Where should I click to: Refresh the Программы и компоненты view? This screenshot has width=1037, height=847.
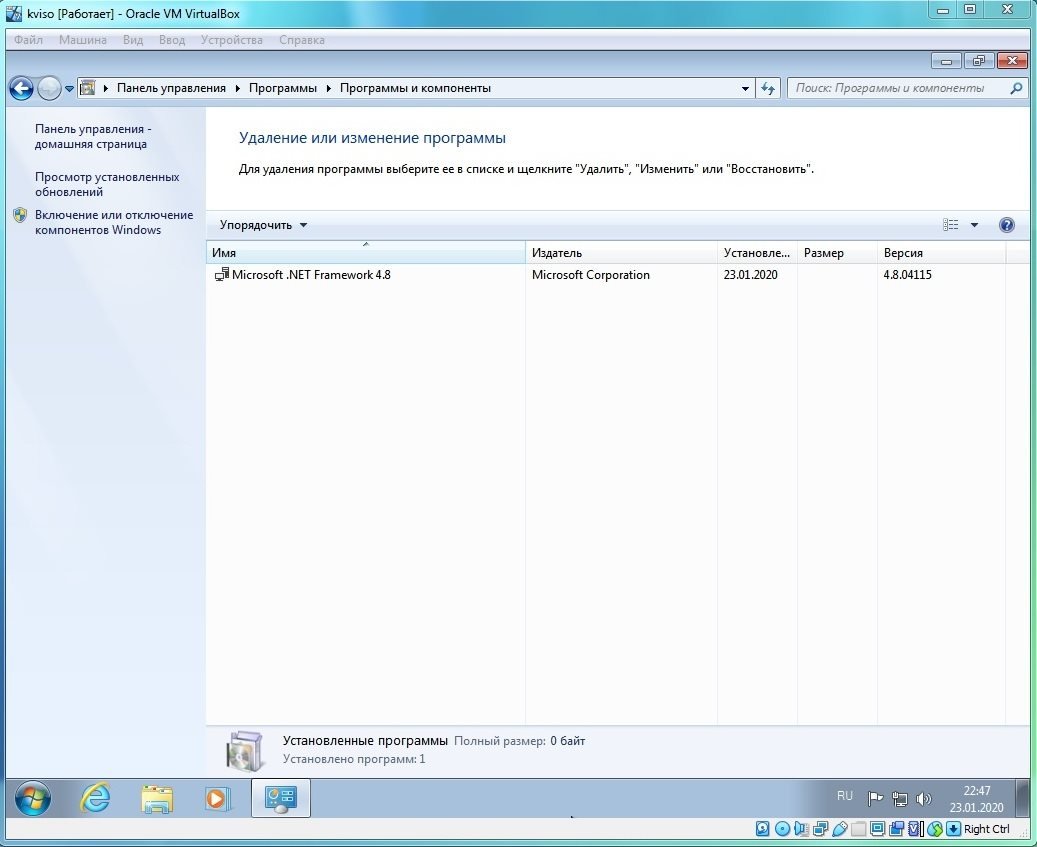tap(768, 88)
